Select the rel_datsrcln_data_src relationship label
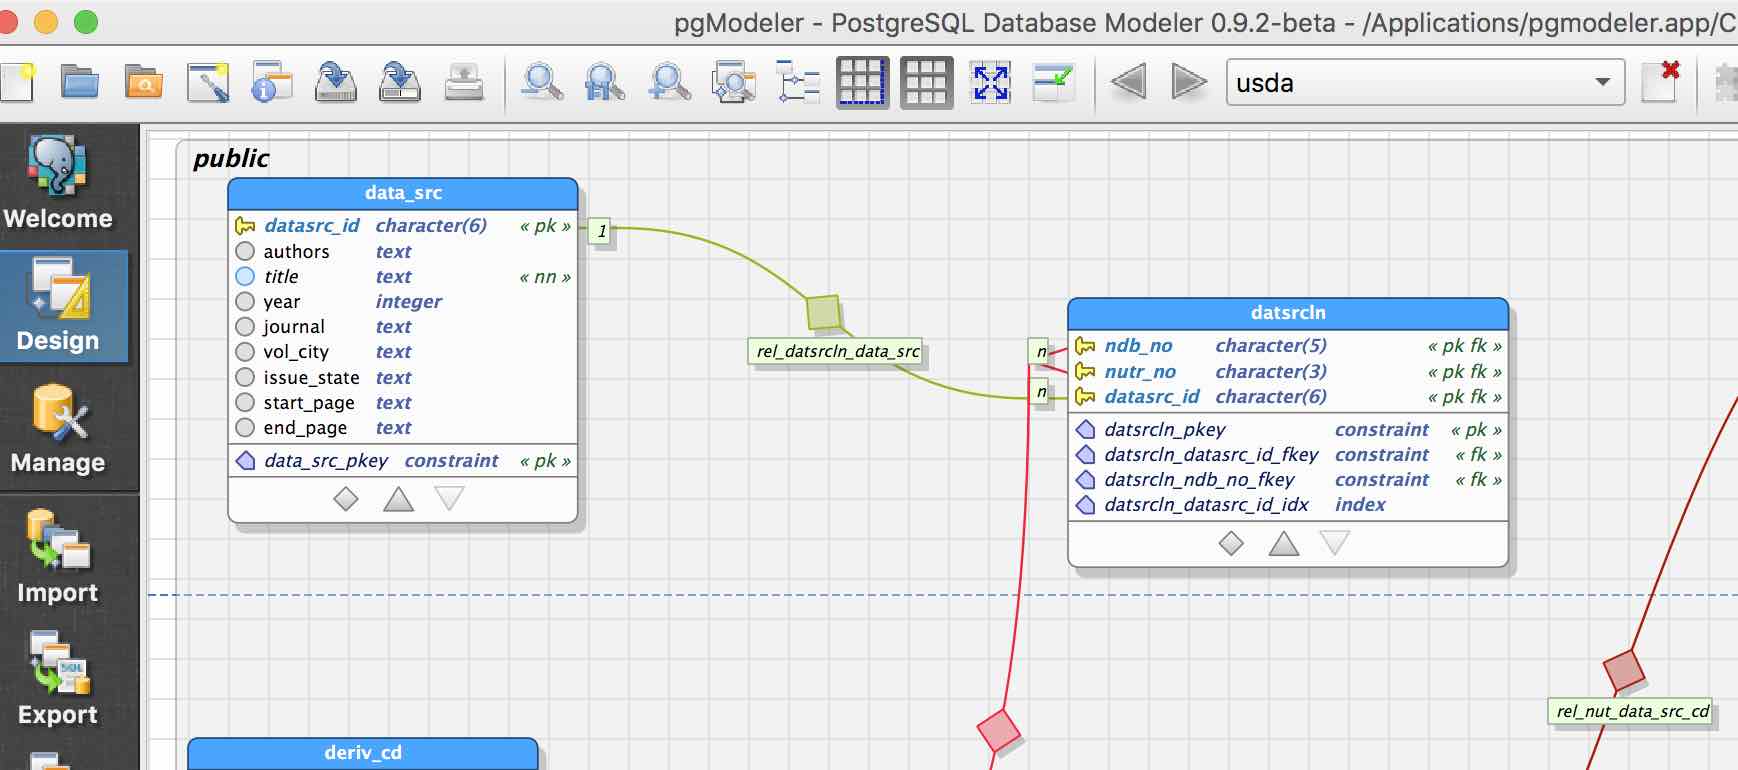This screenshot has width=1738, height=770. (837, 351)
